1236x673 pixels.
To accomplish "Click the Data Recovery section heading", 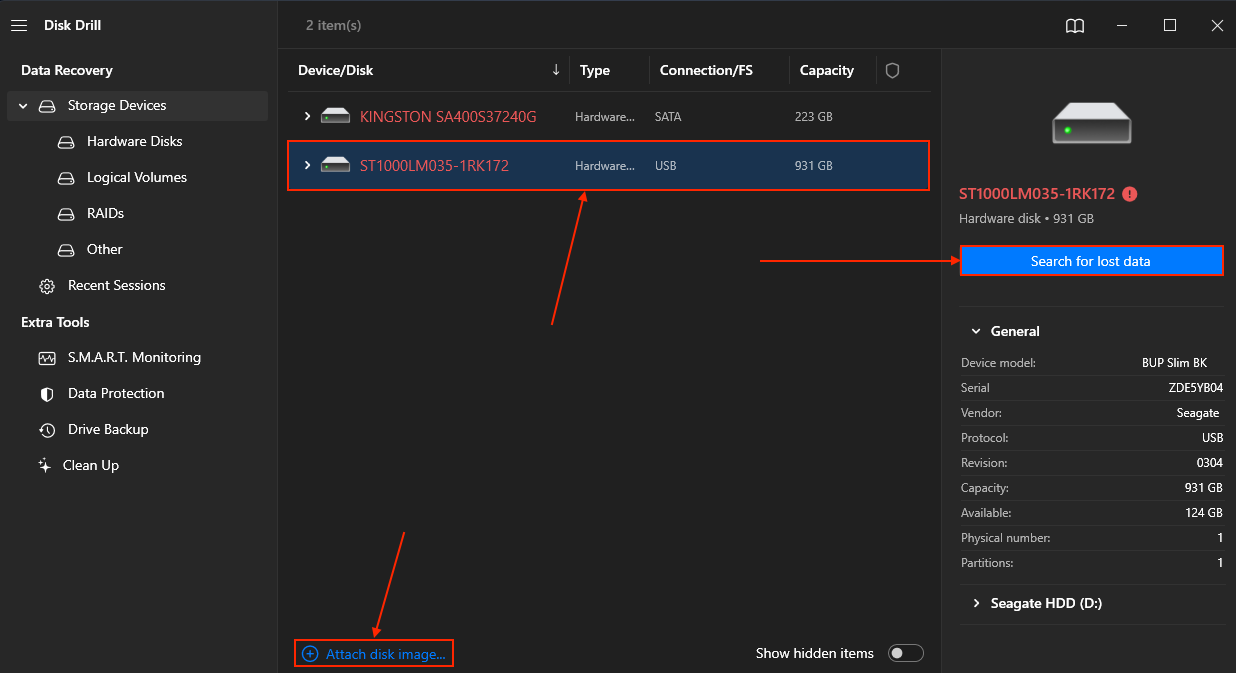I will click(67, 71).
